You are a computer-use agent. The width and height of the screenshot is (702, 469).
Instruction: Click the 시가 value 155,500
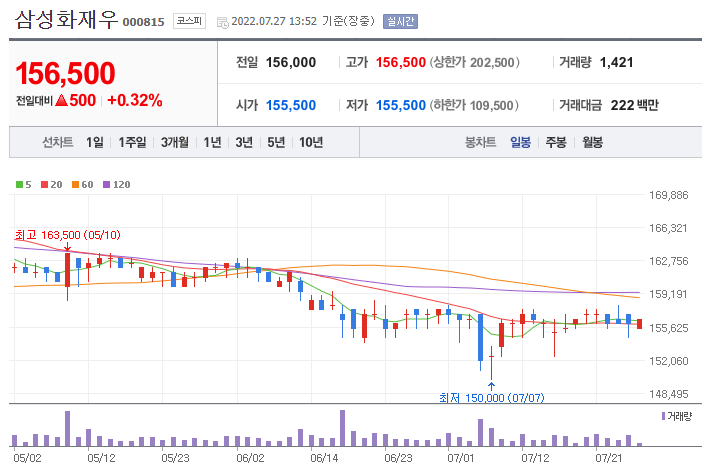[291, 105]
